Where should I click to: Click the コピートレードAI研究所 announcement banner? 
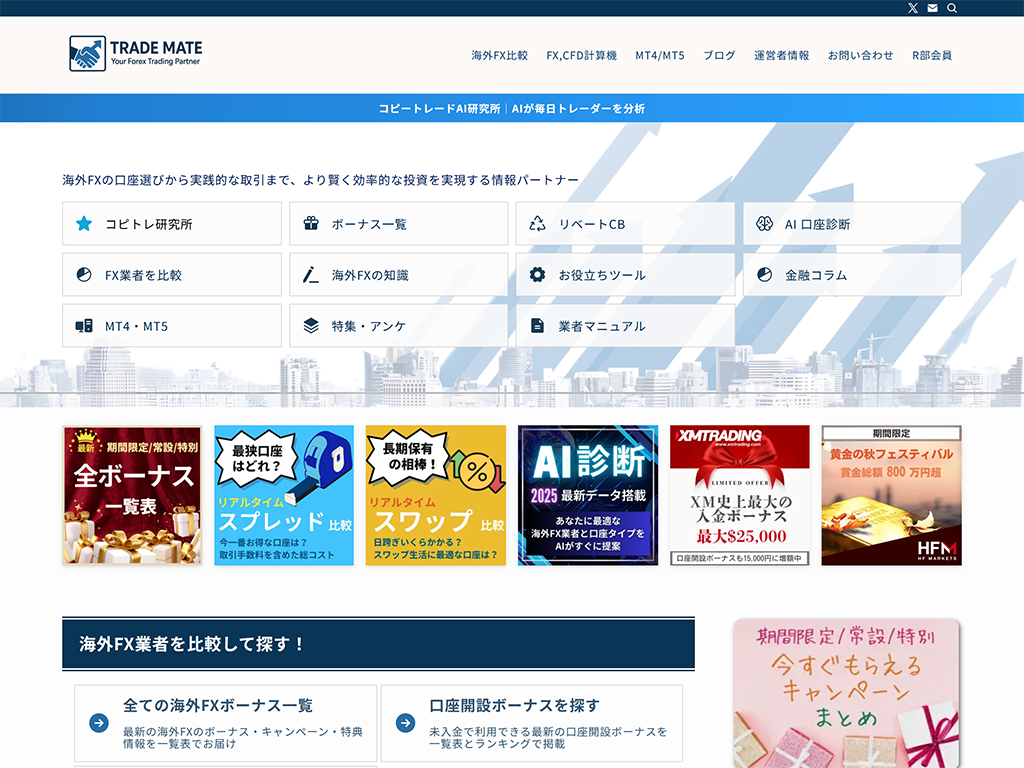511,108
